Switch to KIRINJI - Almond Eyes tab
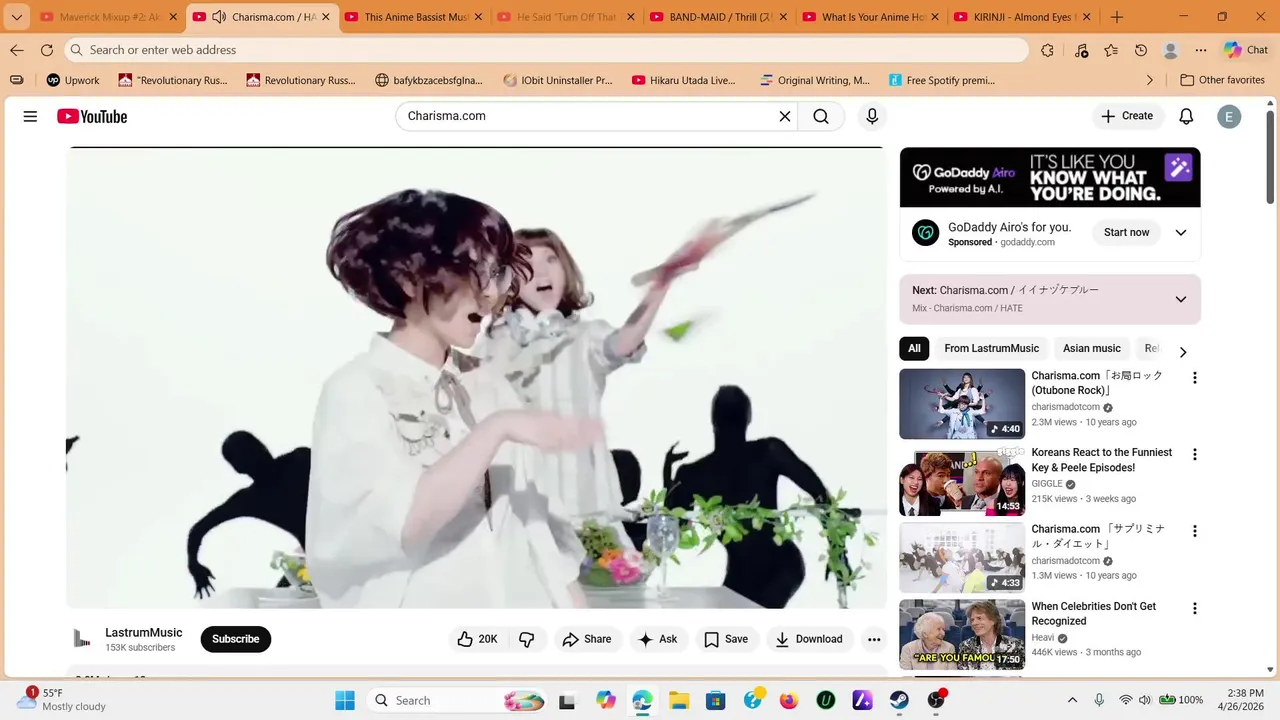 (x=1022, y=17)
